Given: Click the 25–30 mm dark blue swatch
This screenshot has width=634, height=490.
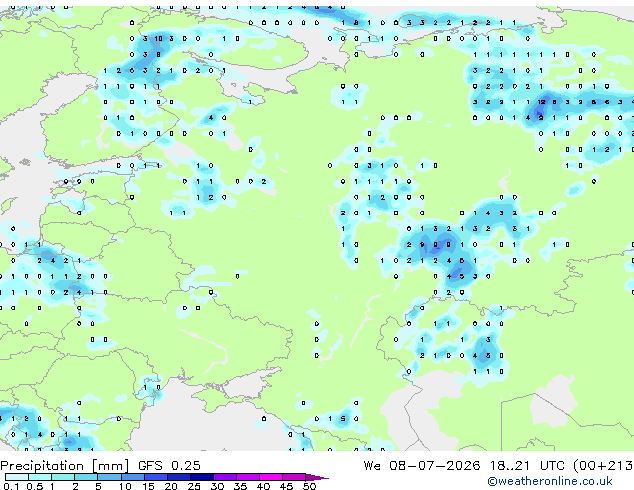Looking at the screenshot, I should (x=201, y=477).
